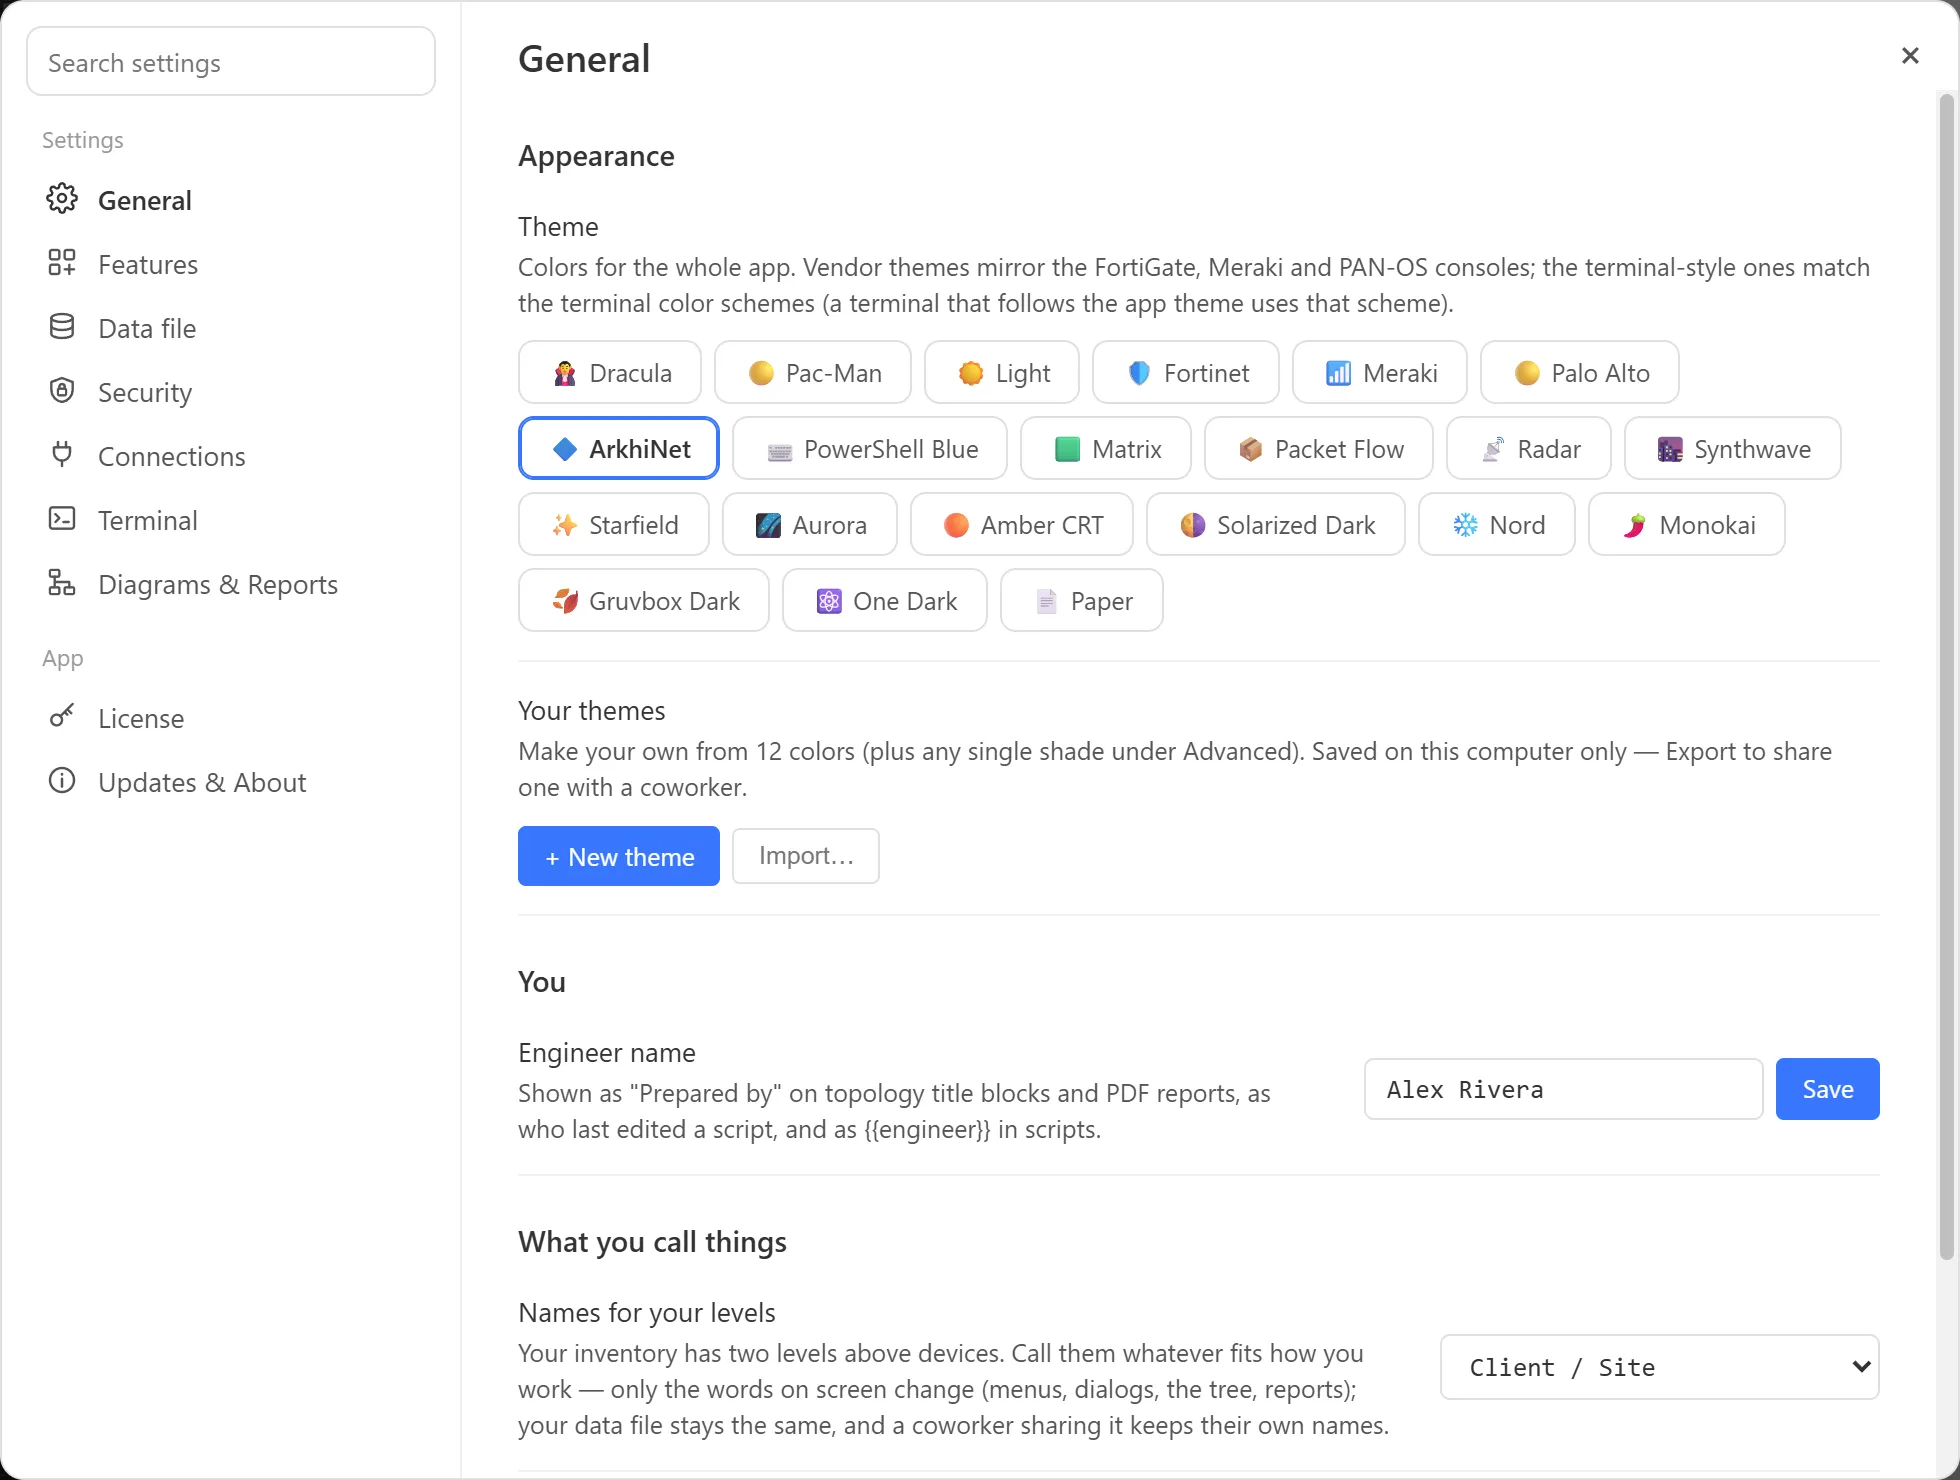Pick the Starfield theme
Screen dimensions: 1960x1480
(614, 525)
